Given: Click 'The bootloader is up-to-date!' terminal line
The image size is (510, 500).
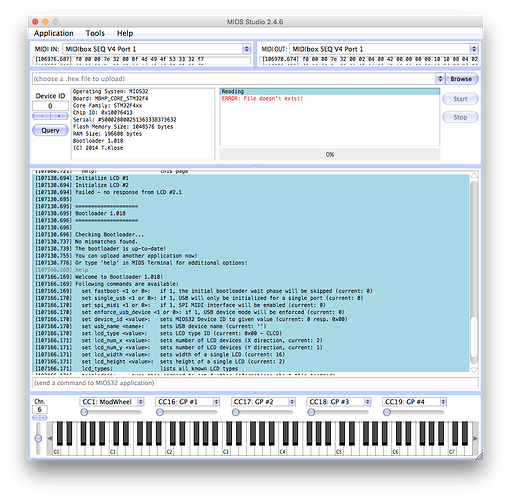Looking at the screenshot, I should pos(120,249).
